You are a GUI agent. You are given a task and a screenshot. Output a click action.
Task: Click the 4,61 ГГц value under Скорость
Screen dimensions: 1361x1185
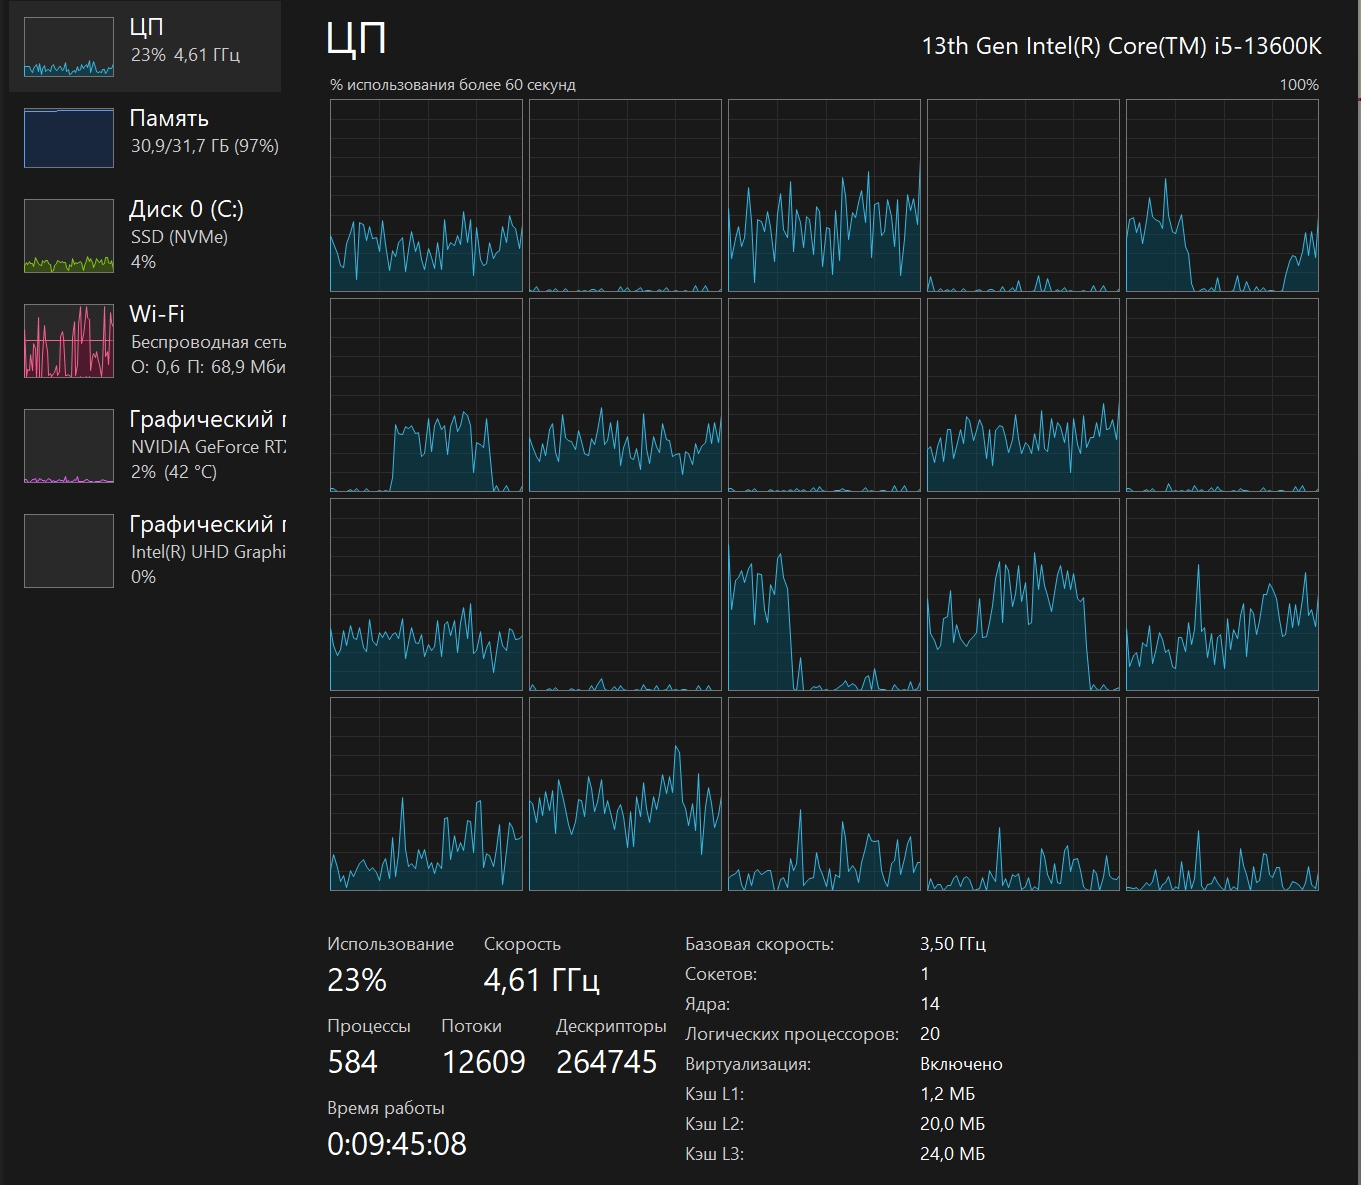click(542, 980)
